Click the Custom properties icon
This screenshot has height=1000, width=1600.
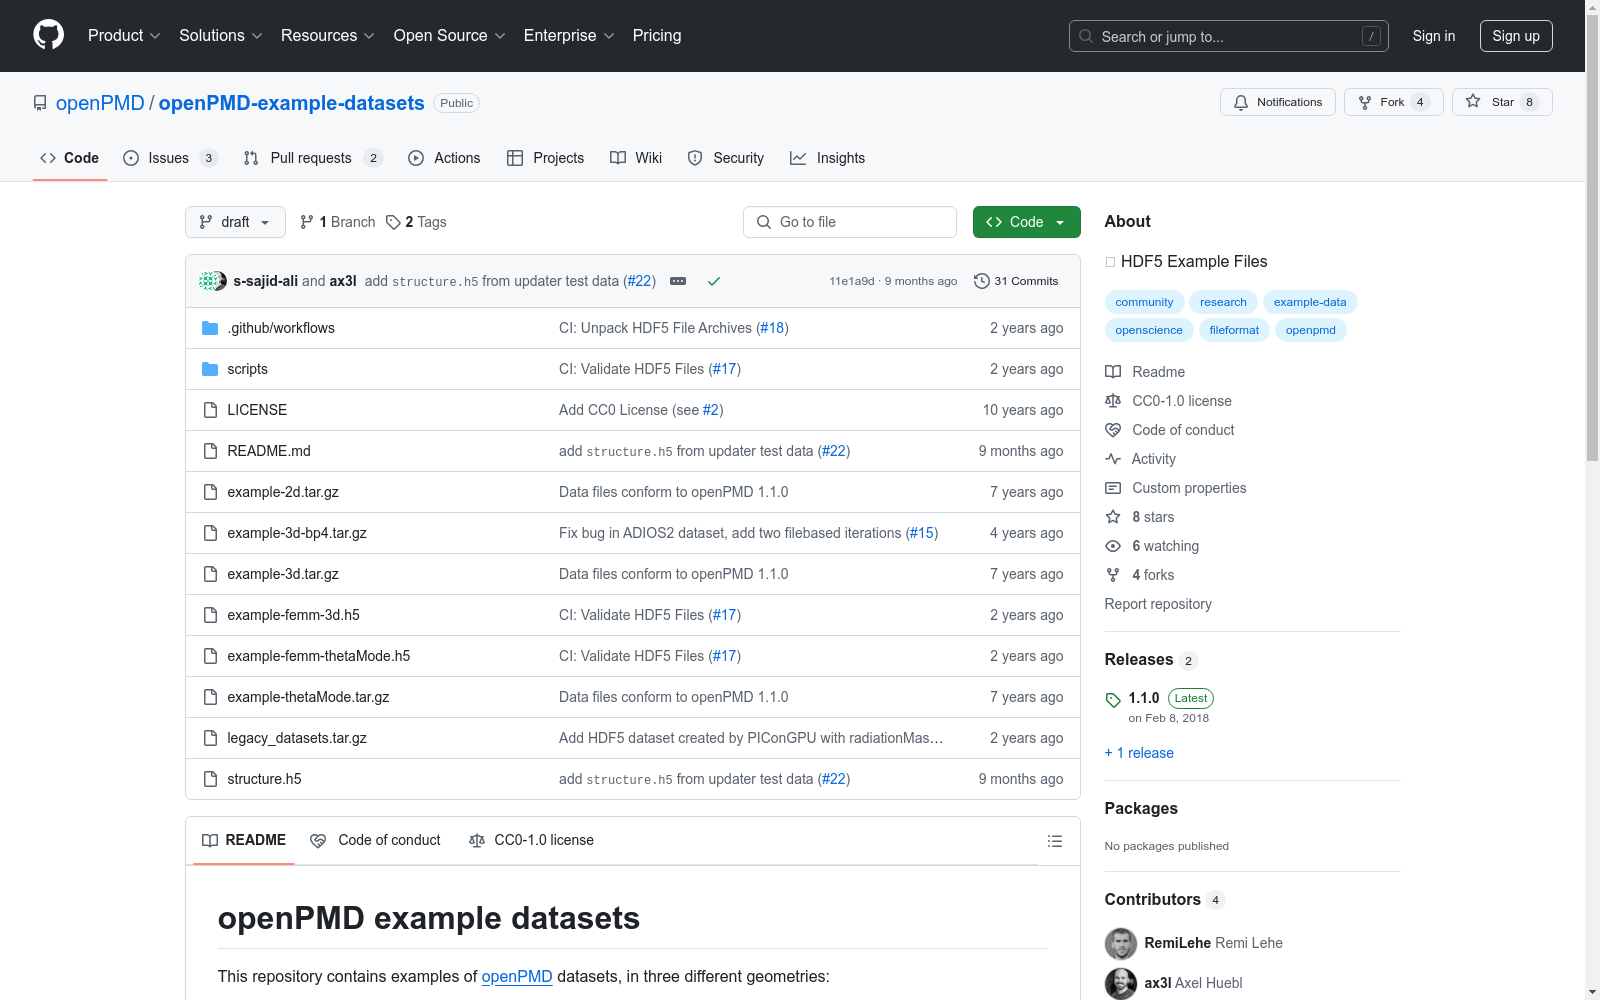[x=1113, y=488]
